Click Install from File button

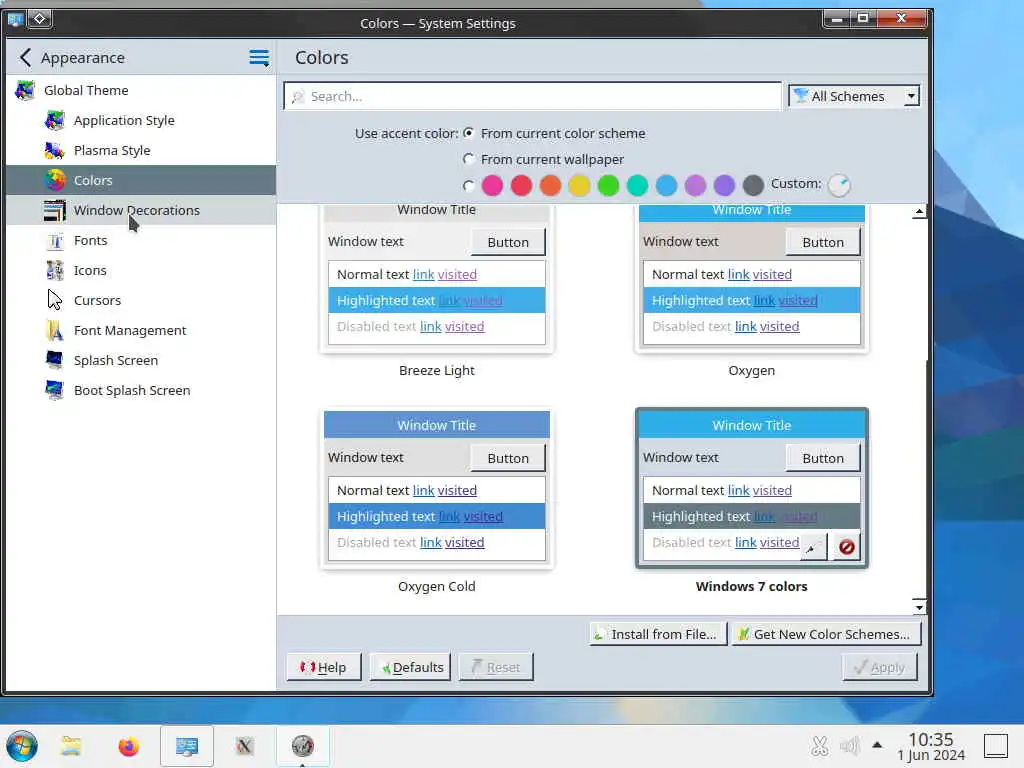658,634
